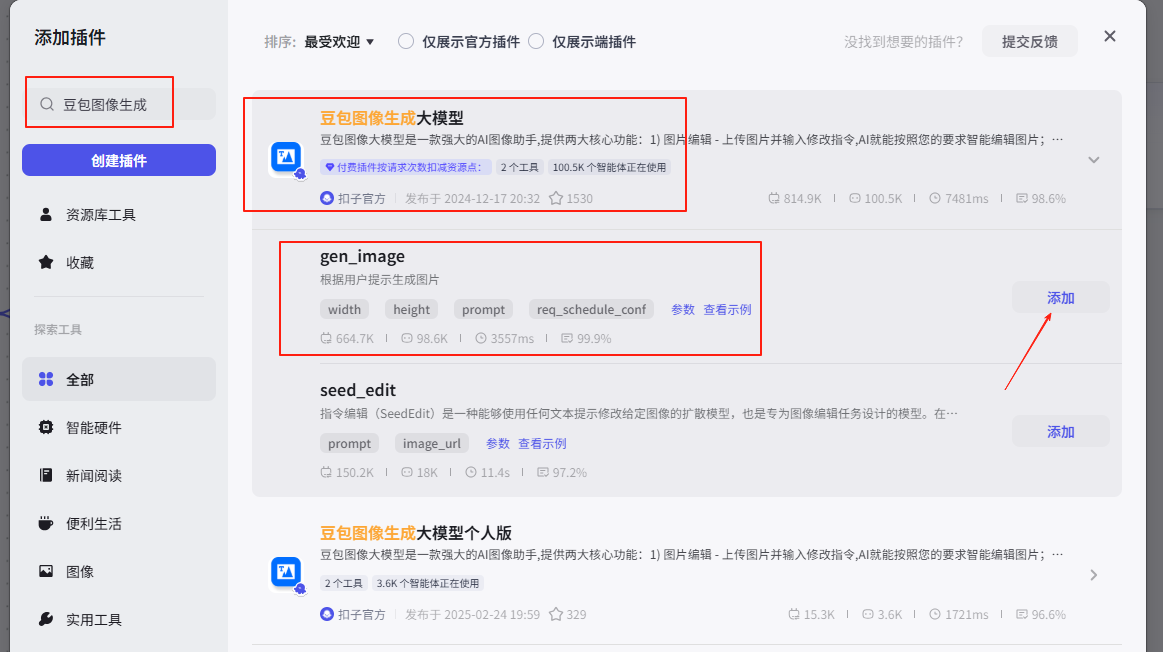Add the seed_edit tool
The width and height of the screenshot is (1163, 652).
[x=1061, y=432]
